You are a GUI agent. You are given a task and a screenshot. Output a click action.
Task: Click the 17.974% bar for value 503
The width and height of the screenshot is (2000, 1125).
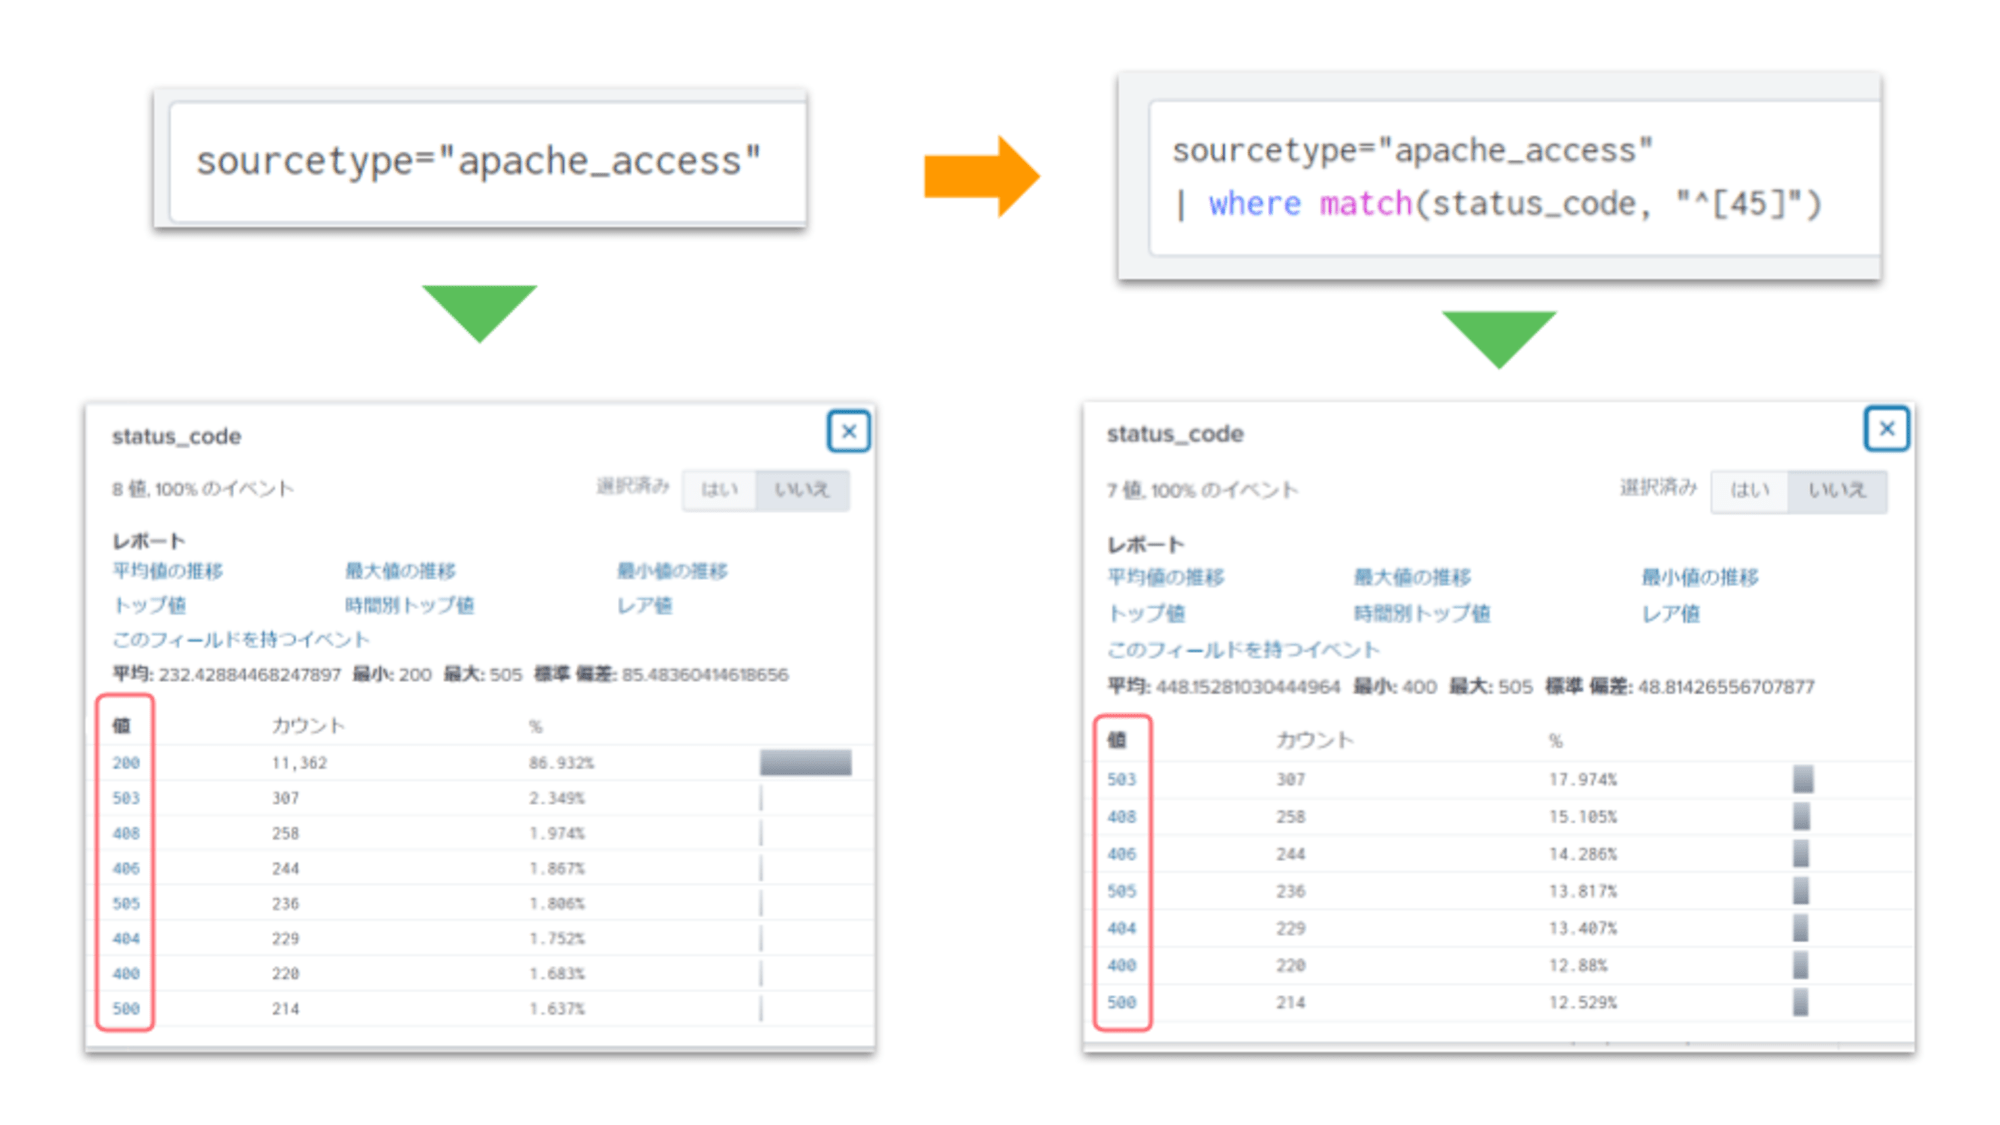coord(1802,779)
